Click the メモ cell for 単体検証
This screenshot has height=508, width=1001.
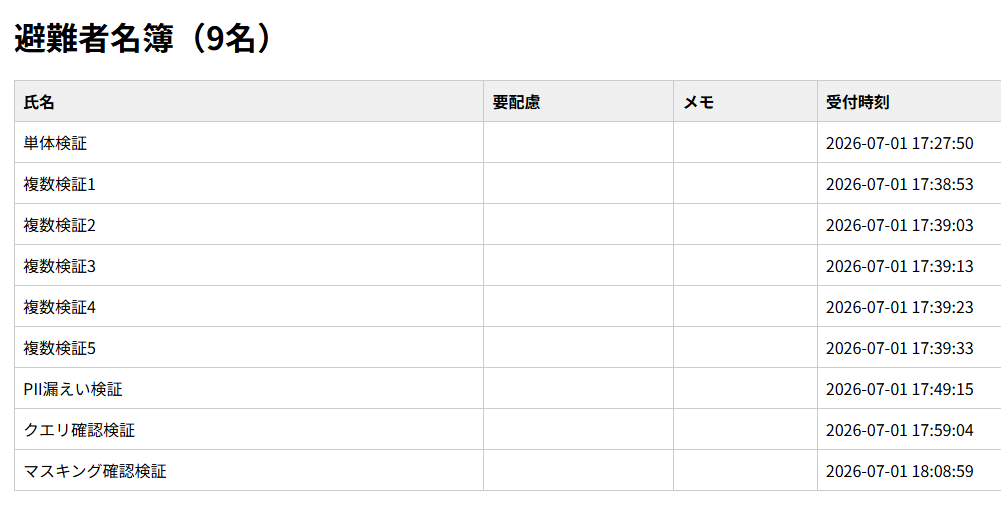pyautogui.click(x=745, y=142)
